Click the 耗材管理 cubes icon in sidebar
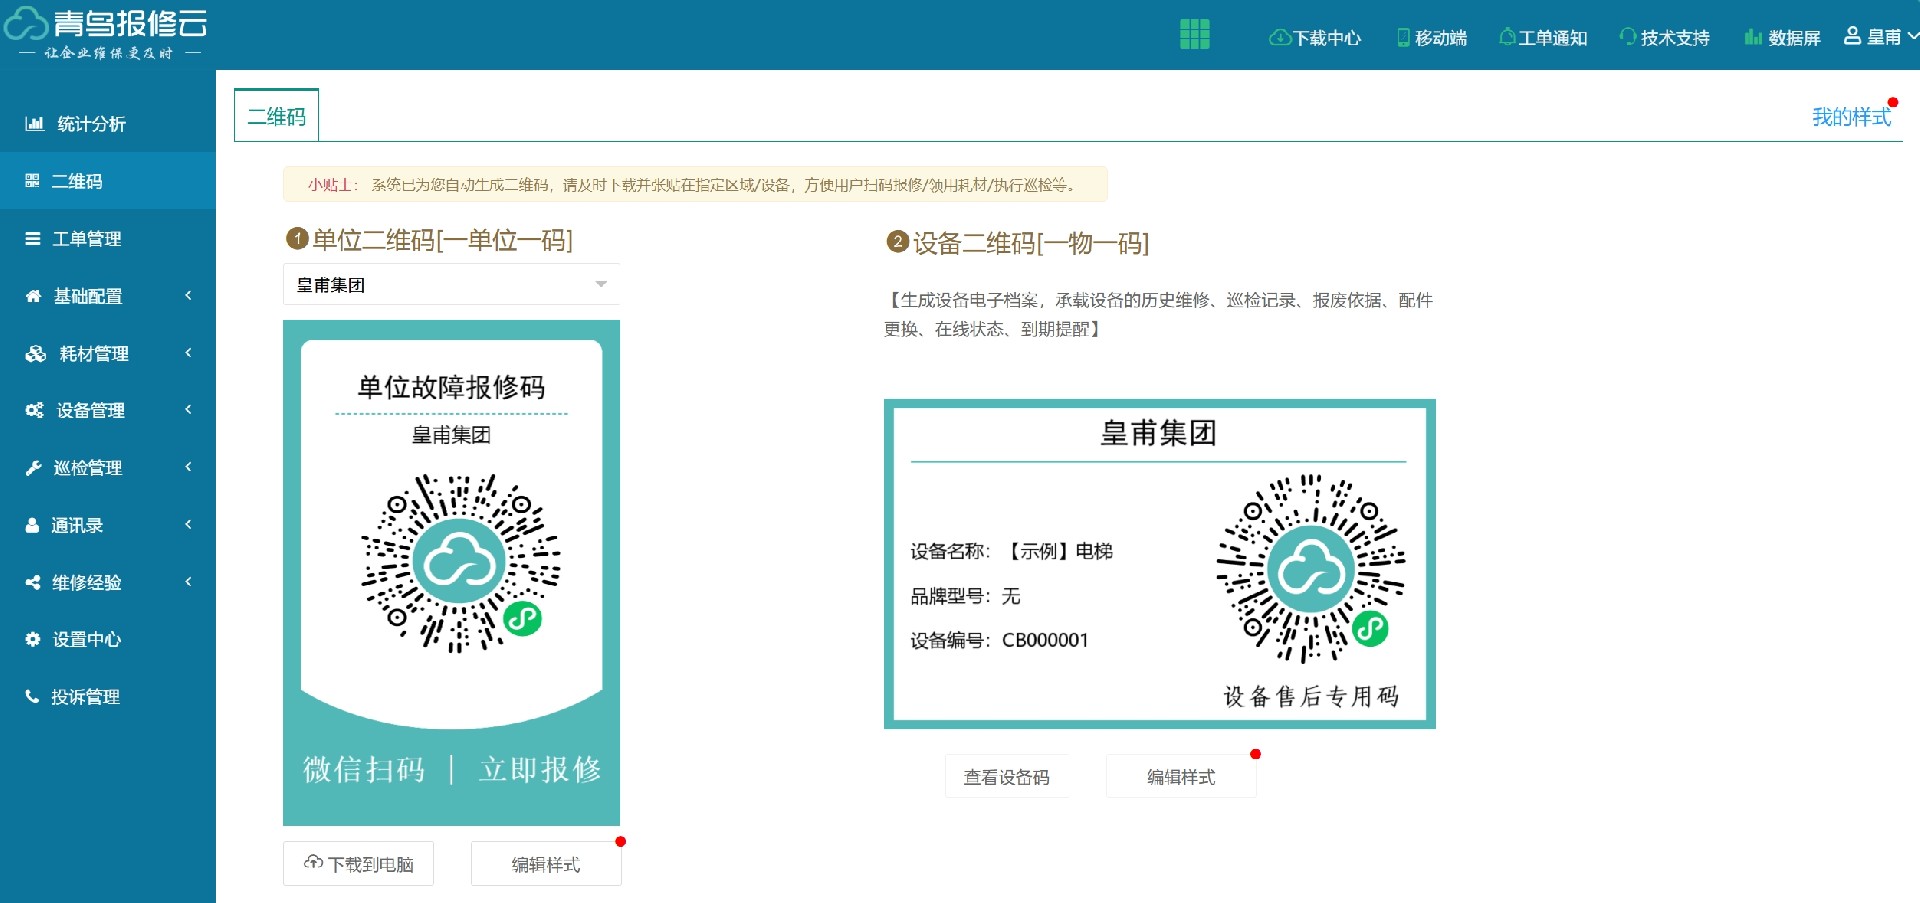The image size is (1920, 903). (x=36, y=354)
